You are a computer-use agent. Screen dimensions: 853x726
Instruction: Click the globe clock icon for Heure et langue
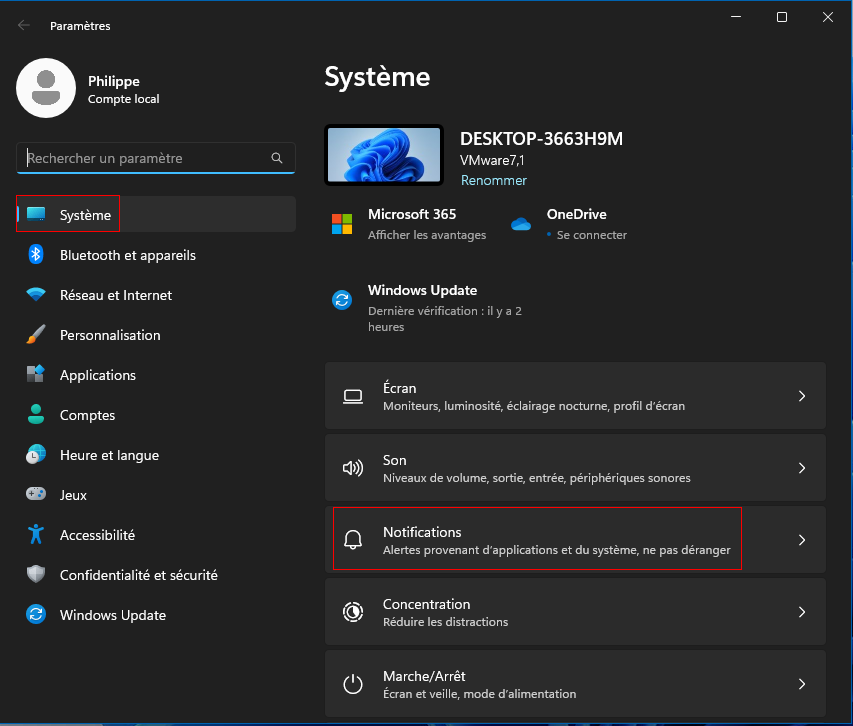tap(36, 454)
